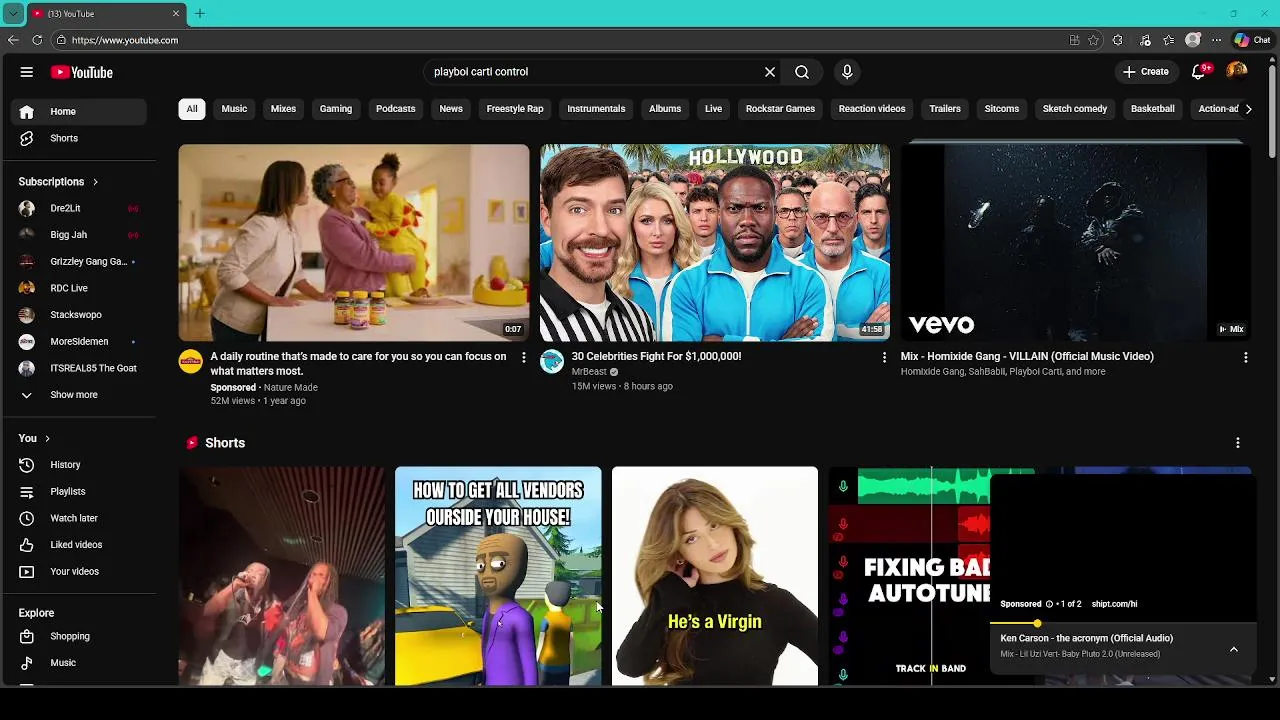
Task: Expand the miniplayer with chevron
Action: click(1234, 649)
